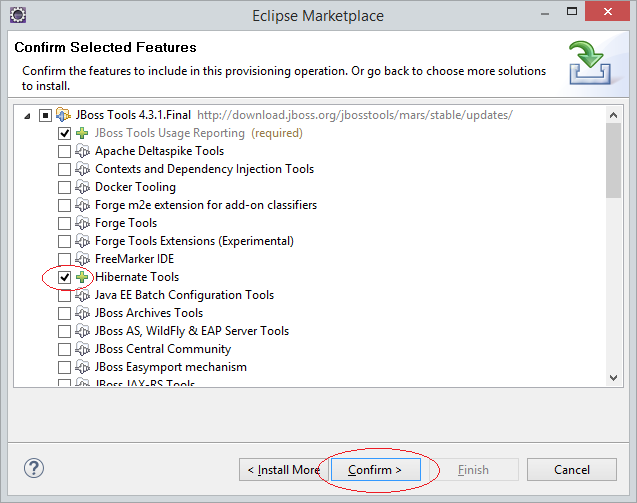Click the icon beside Java EE Batch Configuration Tools

click(82, 295)
